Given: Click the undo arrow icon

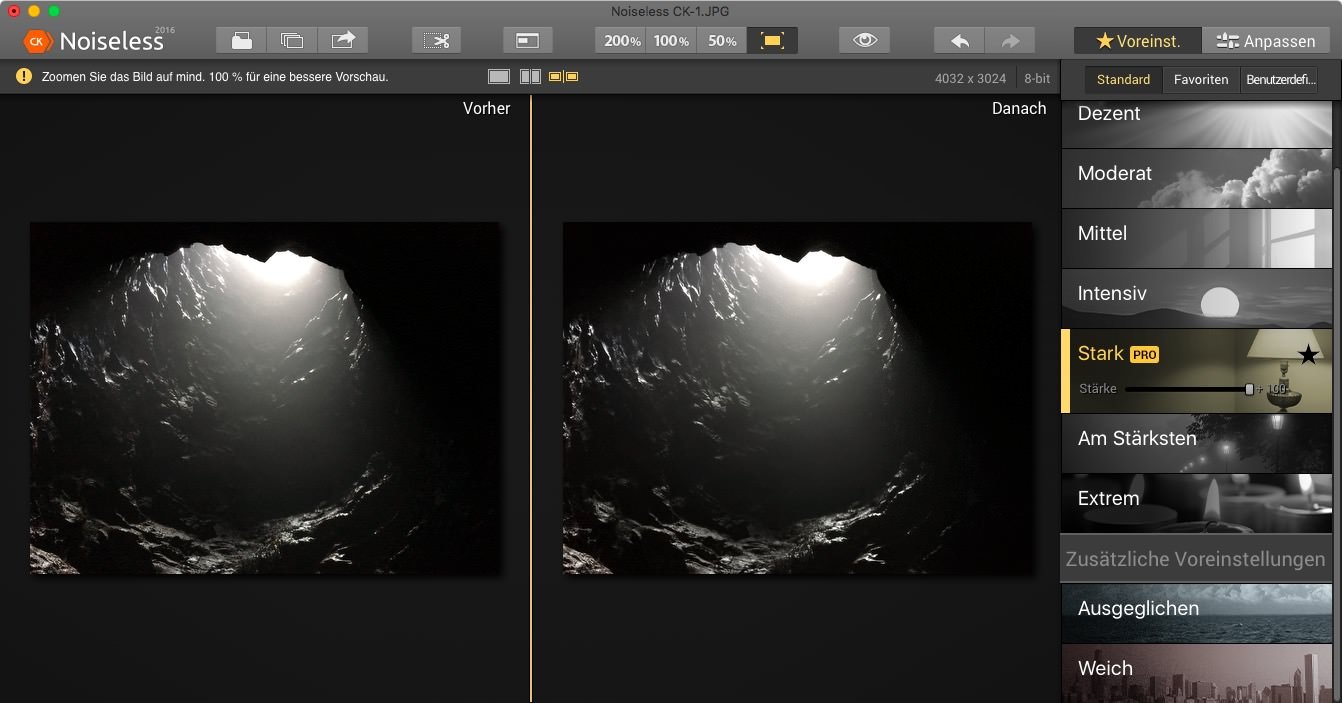Looking at the screenshot, I should point(959,41).
